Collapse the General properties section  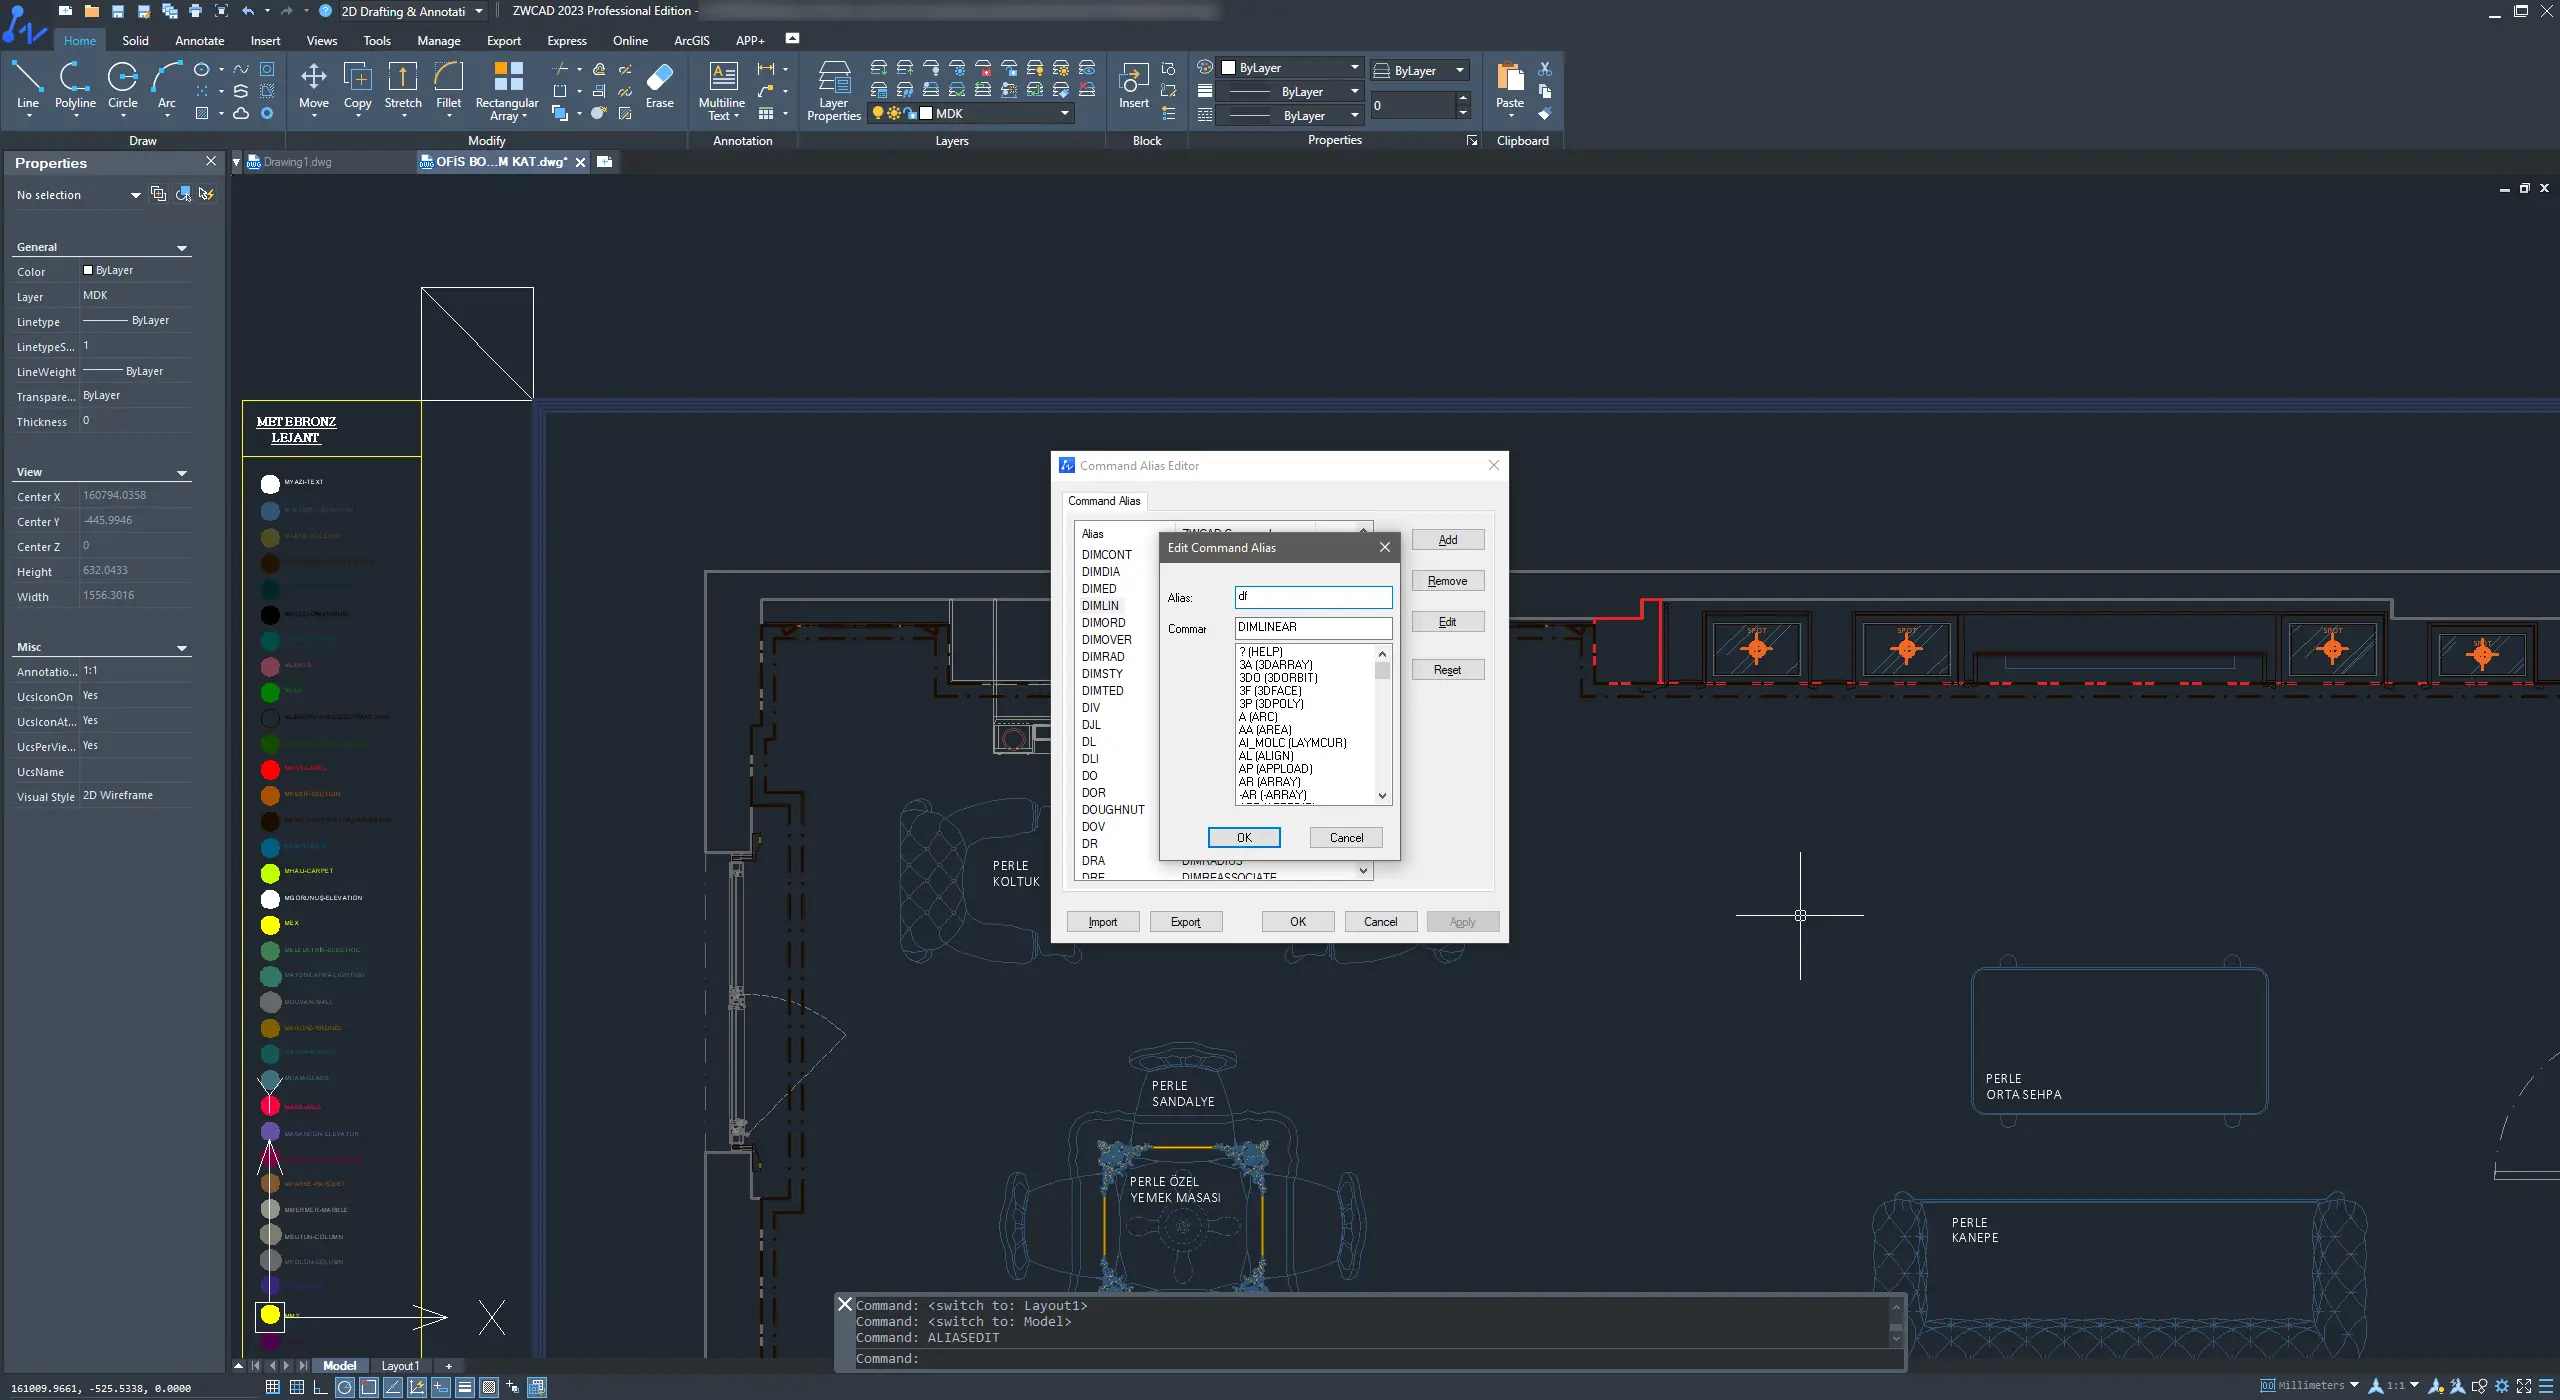[x=182, y=248]
